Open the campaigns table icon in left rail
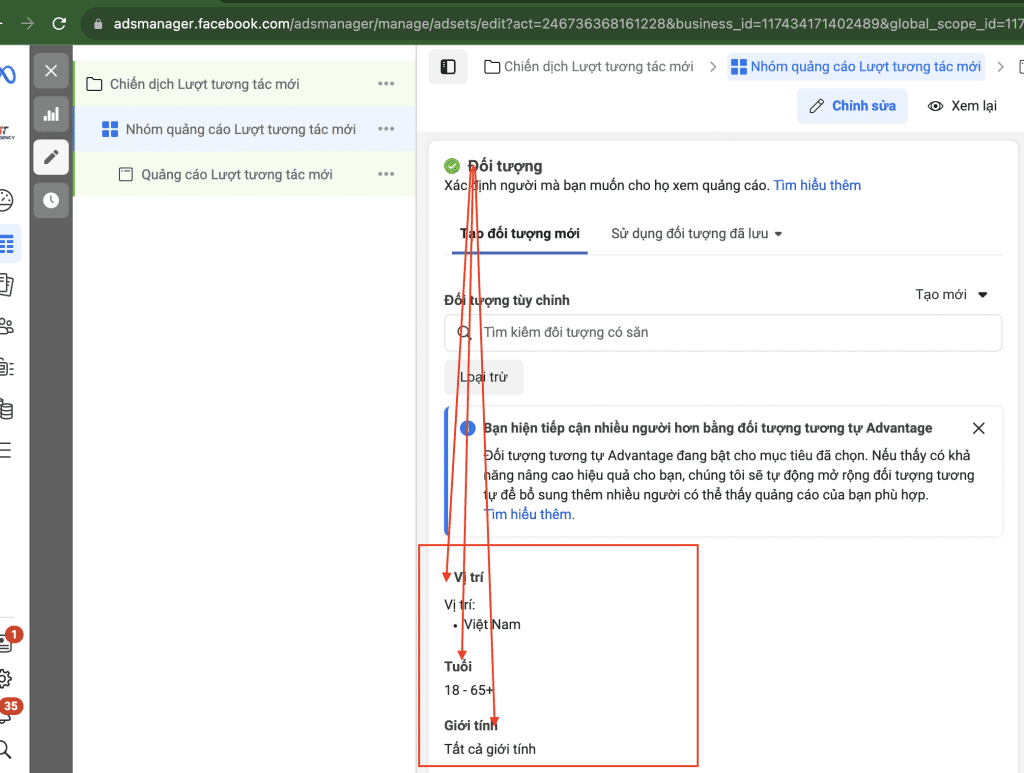The width and height of the screenshot is (1024, 773). tap(8, 244)
